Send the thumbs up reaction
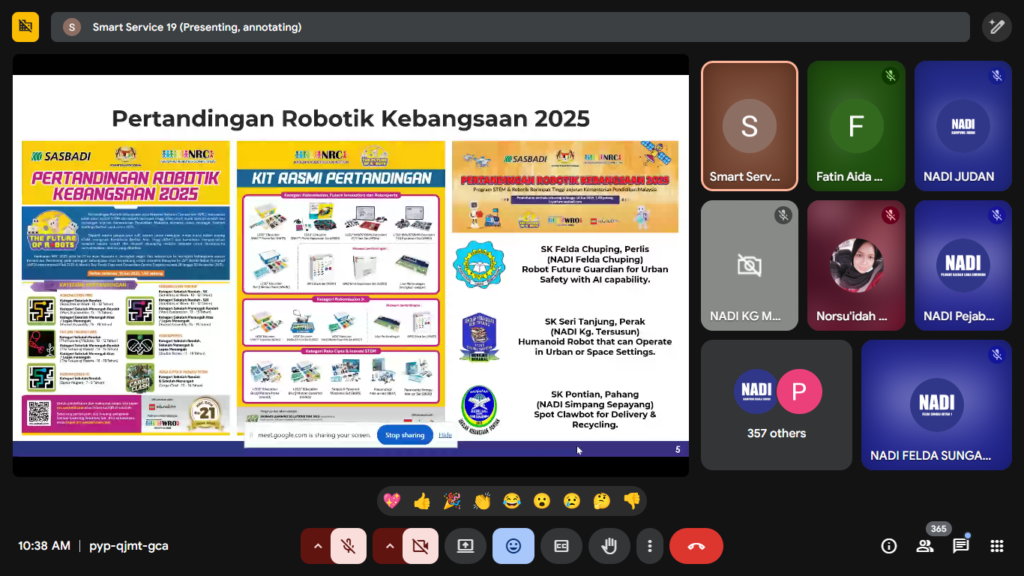 422,501
